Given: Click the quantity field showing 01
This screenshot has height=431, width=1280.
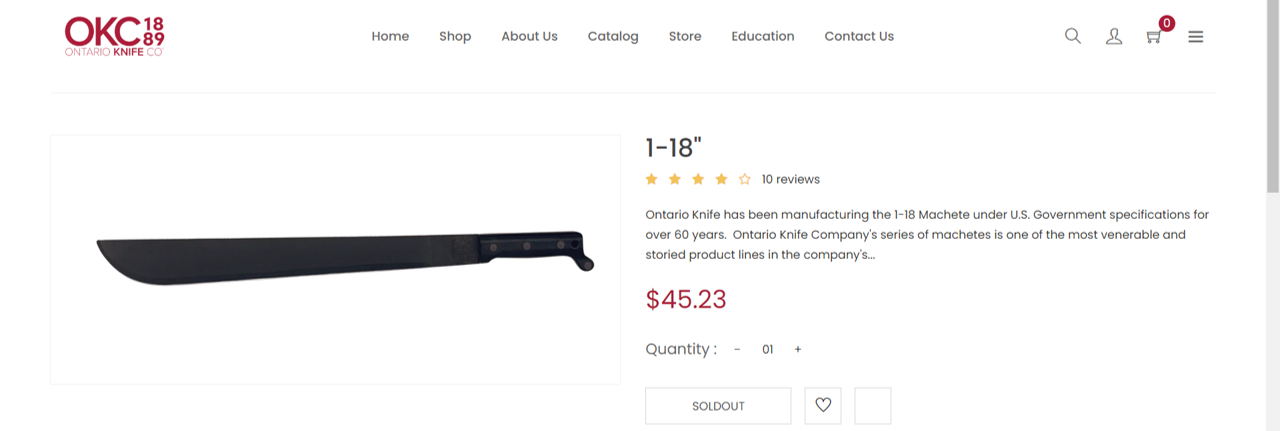Looking at the screenshot, I should [x=768, y=350].
